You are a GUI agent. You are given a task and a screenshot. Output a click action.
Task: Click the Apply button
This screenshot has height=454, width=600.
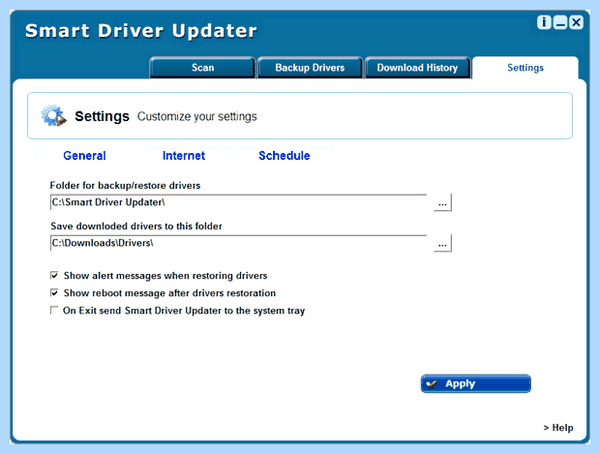(476, 384)
